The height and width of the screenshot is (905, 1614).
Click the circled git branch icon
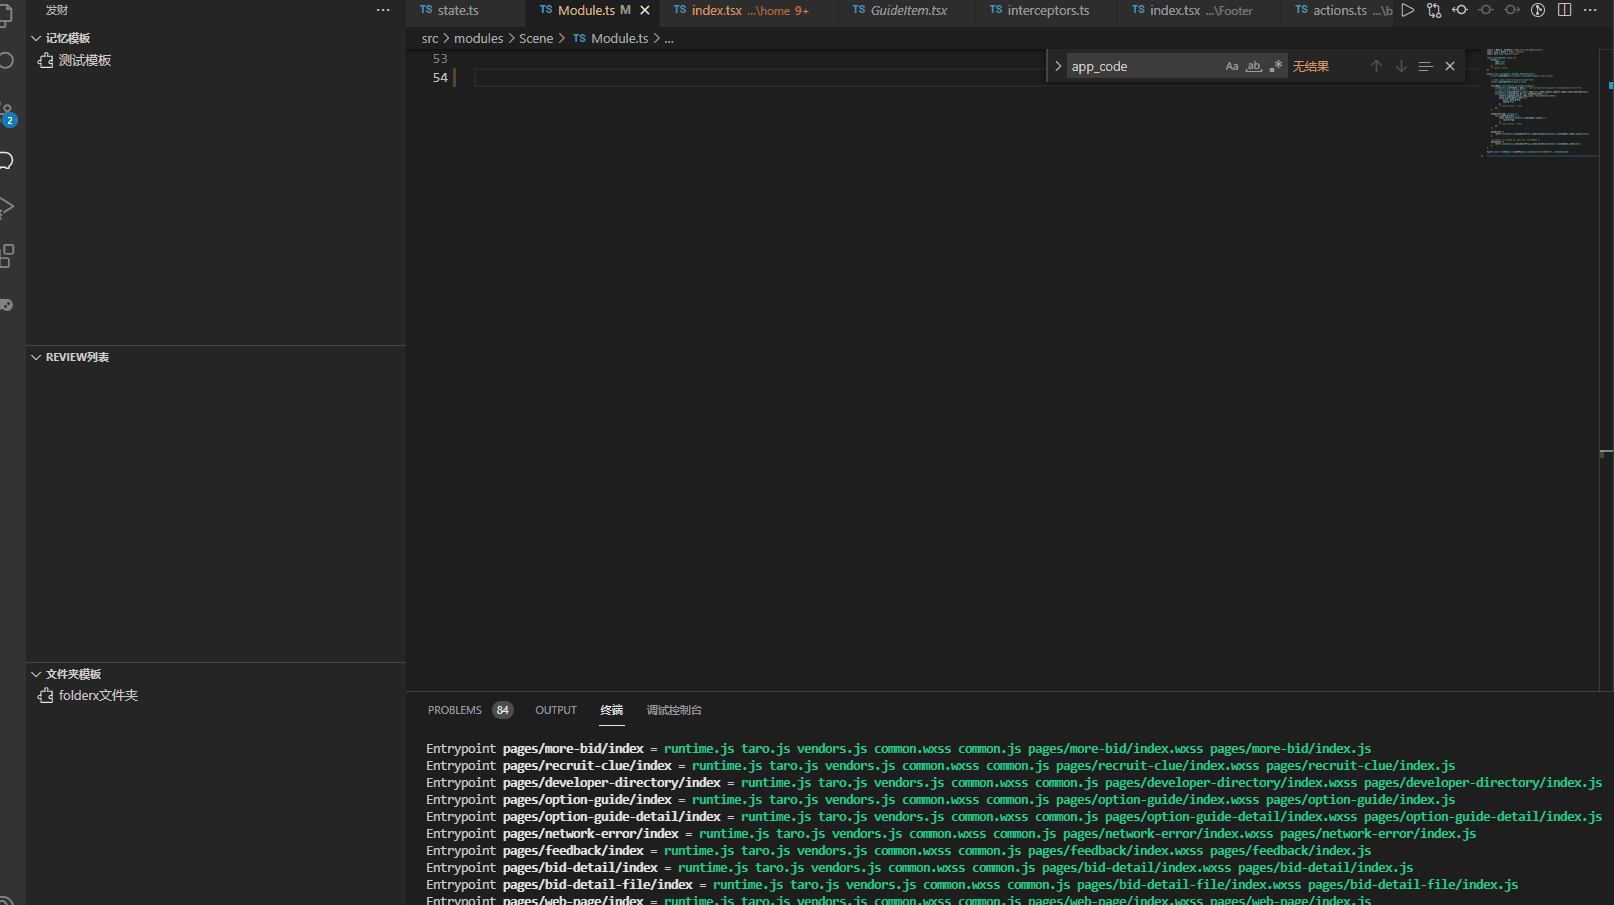(1538, 10)
